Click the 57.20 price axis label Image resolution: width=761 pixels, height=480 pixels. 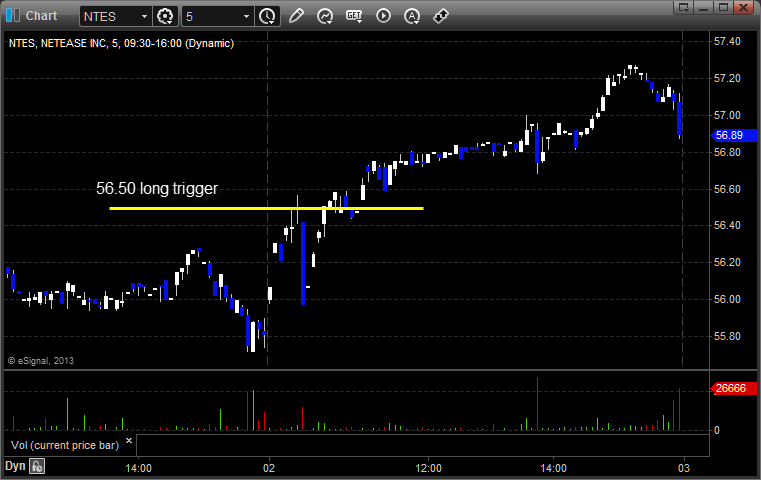coord(727,78)
